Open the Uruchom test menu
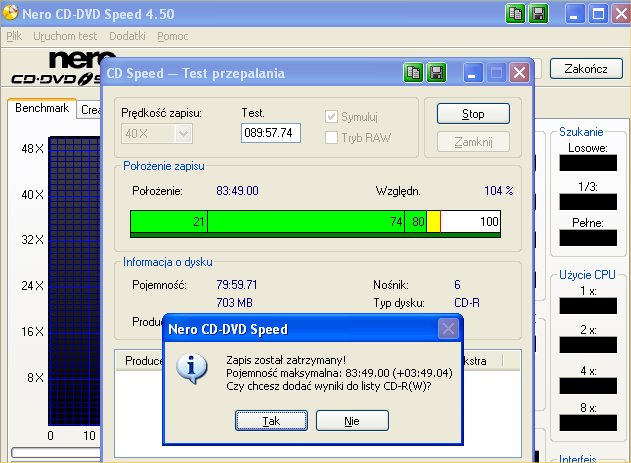The height and width of the screenshot is (463, 631). tap(65, 36)
